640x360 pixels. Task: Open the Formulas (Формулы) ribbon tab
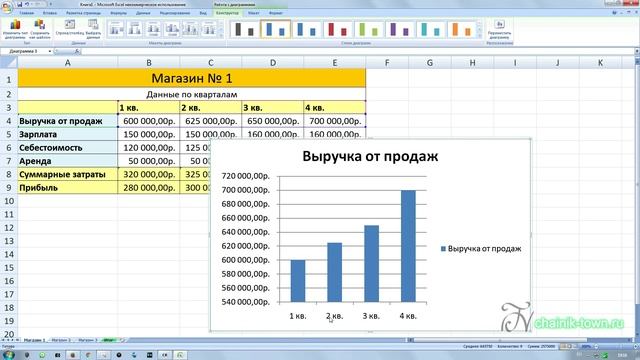pyautogui.click(x=118, y=13)
